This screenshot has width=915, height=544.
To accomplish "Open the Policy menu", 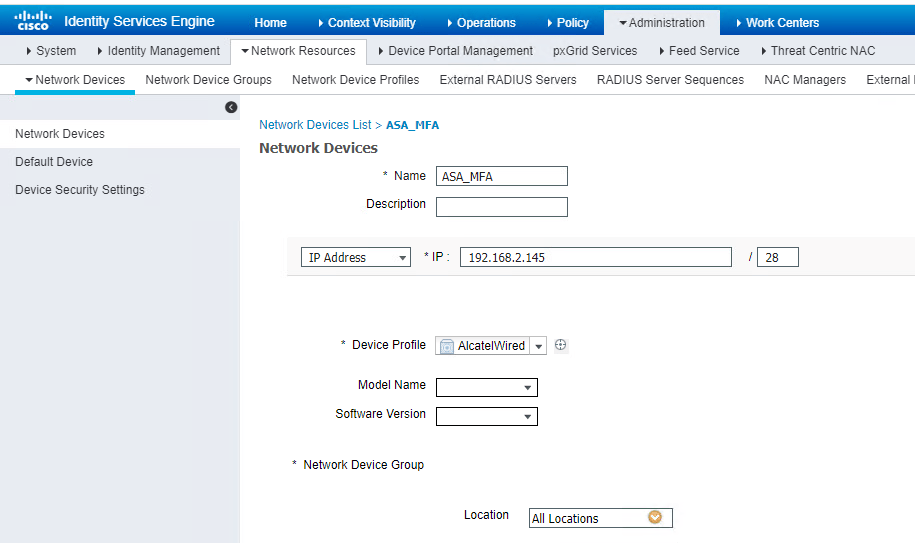I will [567, 22].
